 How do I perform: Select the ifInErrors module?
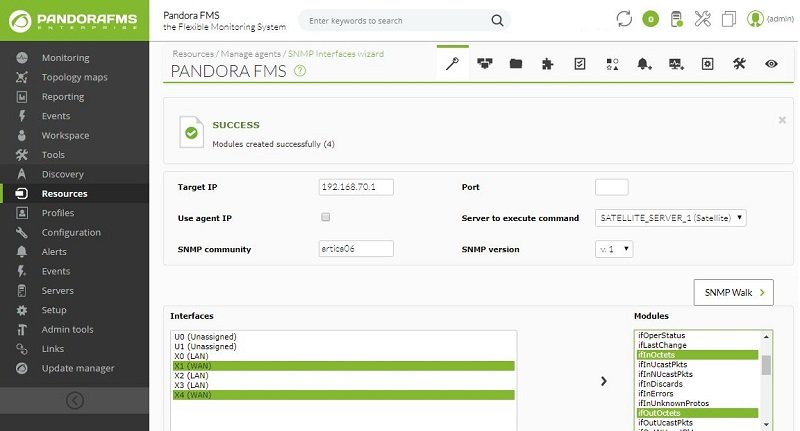[697, 393]
